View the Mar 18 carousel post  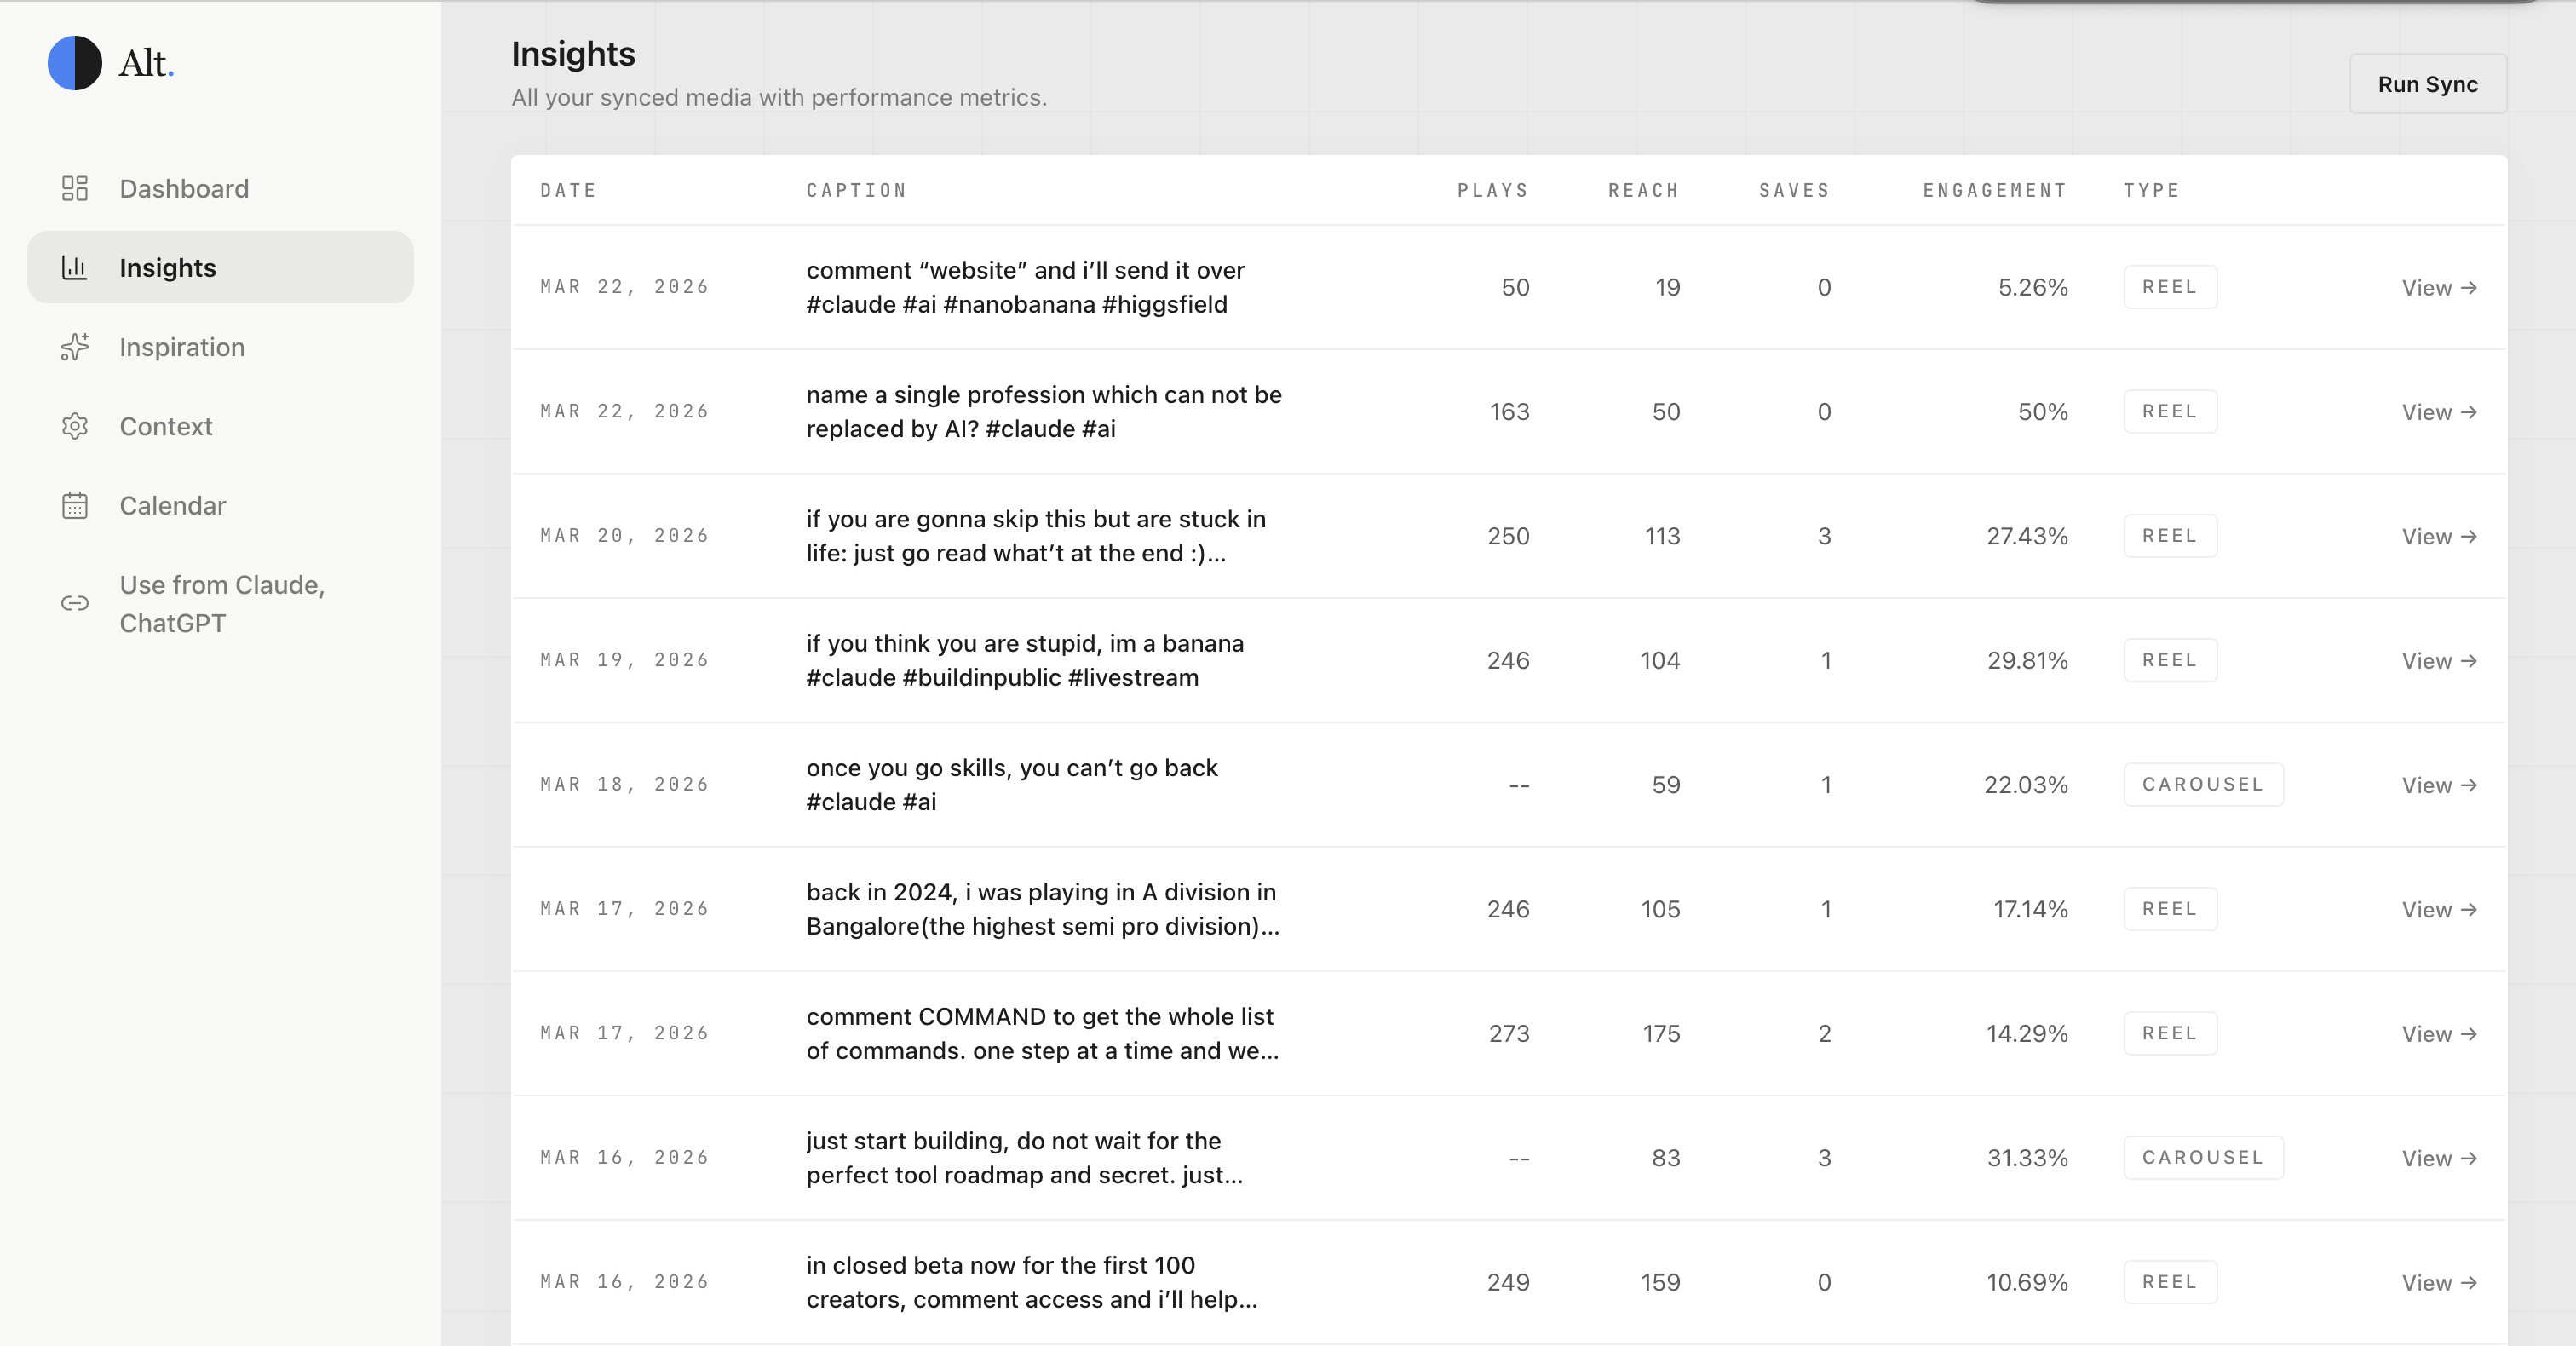(x=2438, y=785)
